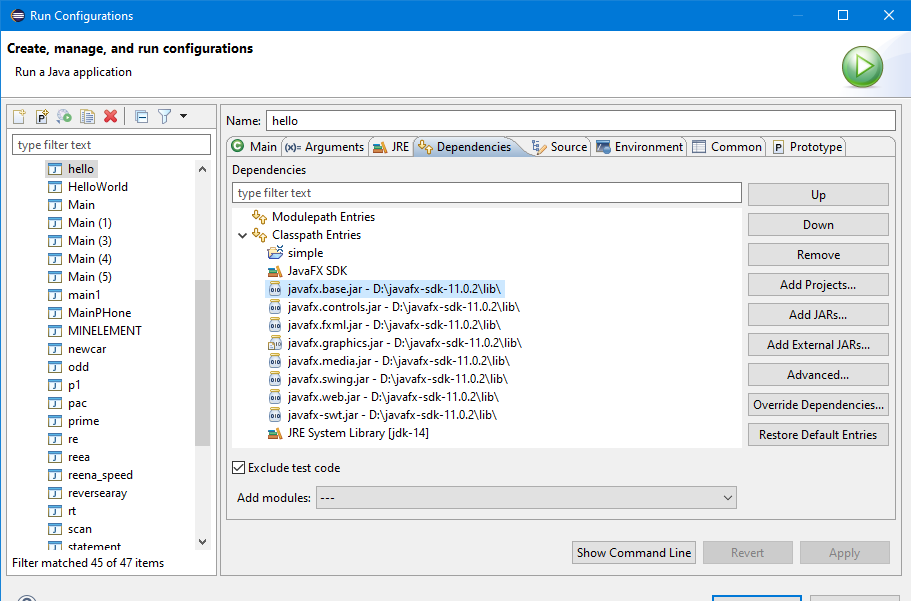911x601 pixels.
Task: Click the Show Command Line button
Action: pos(633,552)
